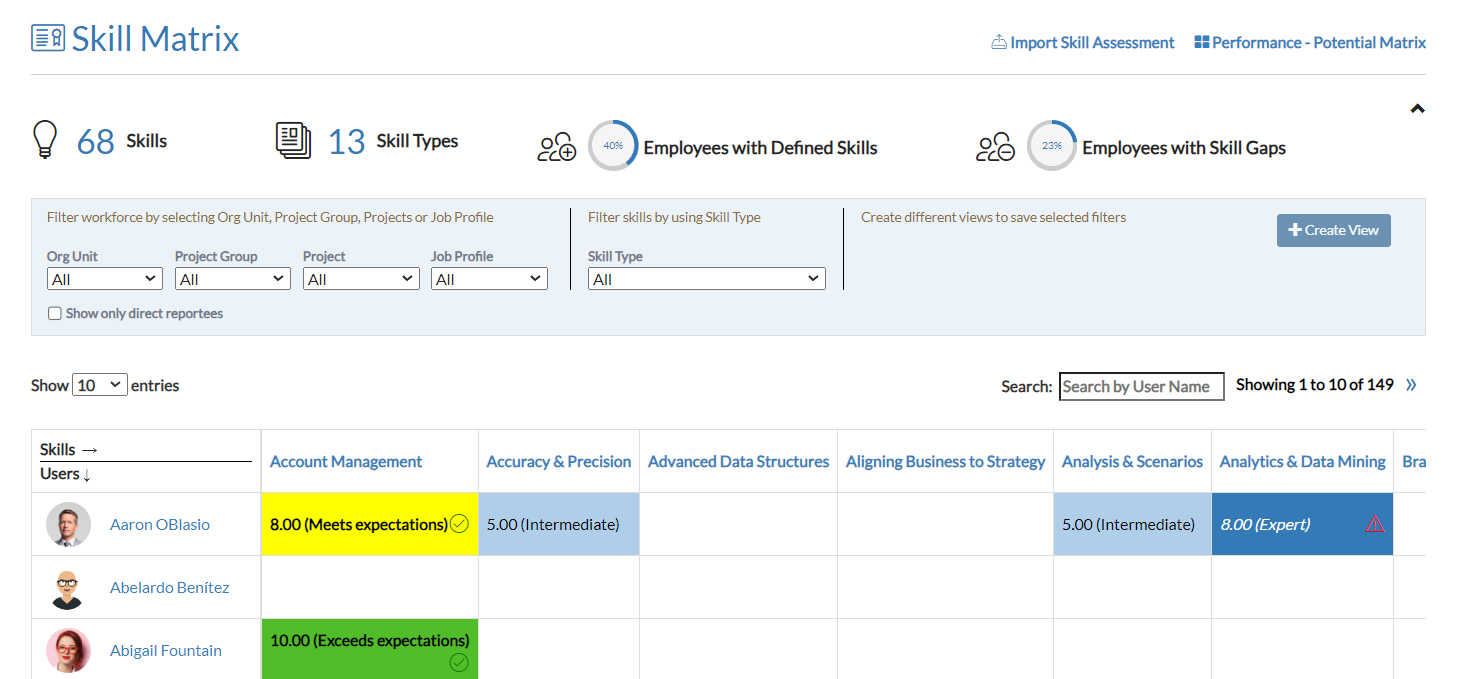Collapse the summary panel with caret arrow

1417,109
